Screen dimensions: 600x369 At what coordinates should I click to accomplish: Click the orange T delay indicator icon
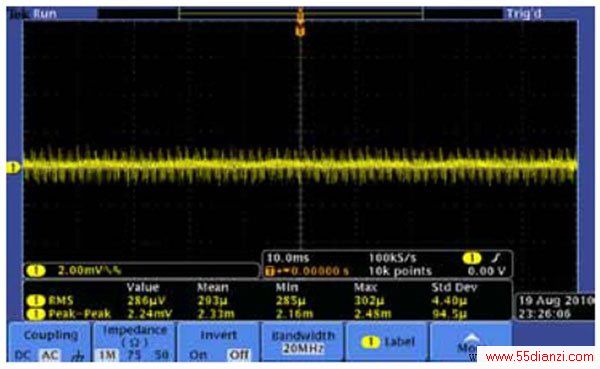coord(270,271)
